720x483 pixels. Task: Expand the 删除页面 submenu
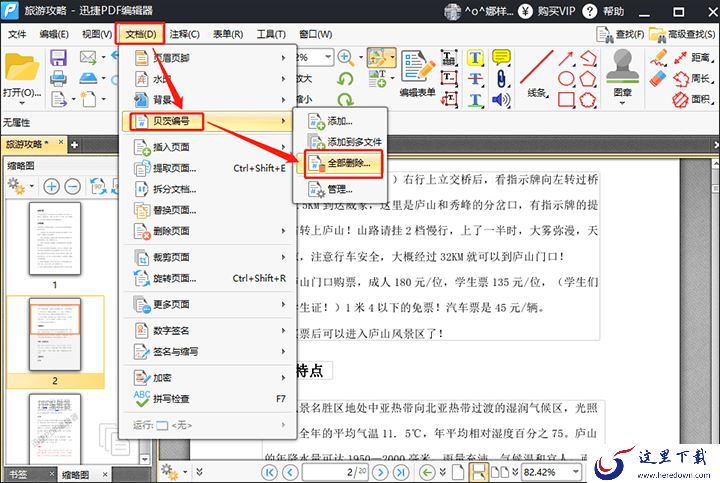pyautogui.click(x=209, y=231)
